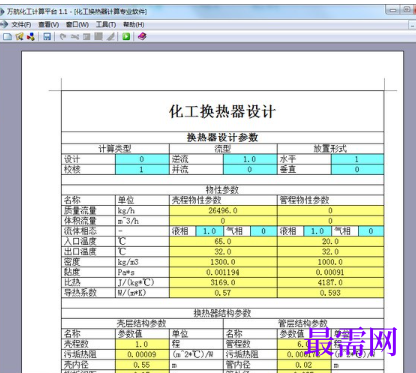Click the 壳层结构参数 header
The width and height of the screenshot is (416, 373).
pyautogui.click(x=141, y=323)
